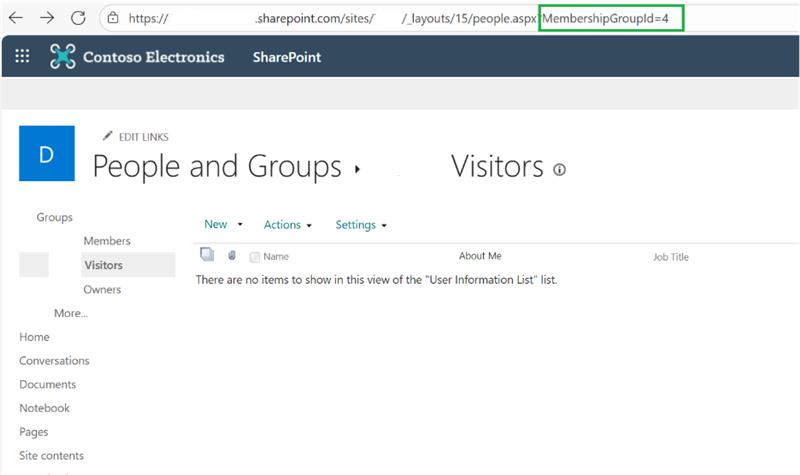Image resolution: width=800 pixels, height=475 pixels.
Task: Click the pencil icon beside EDIT LINKS
Action: coord(107,136)
